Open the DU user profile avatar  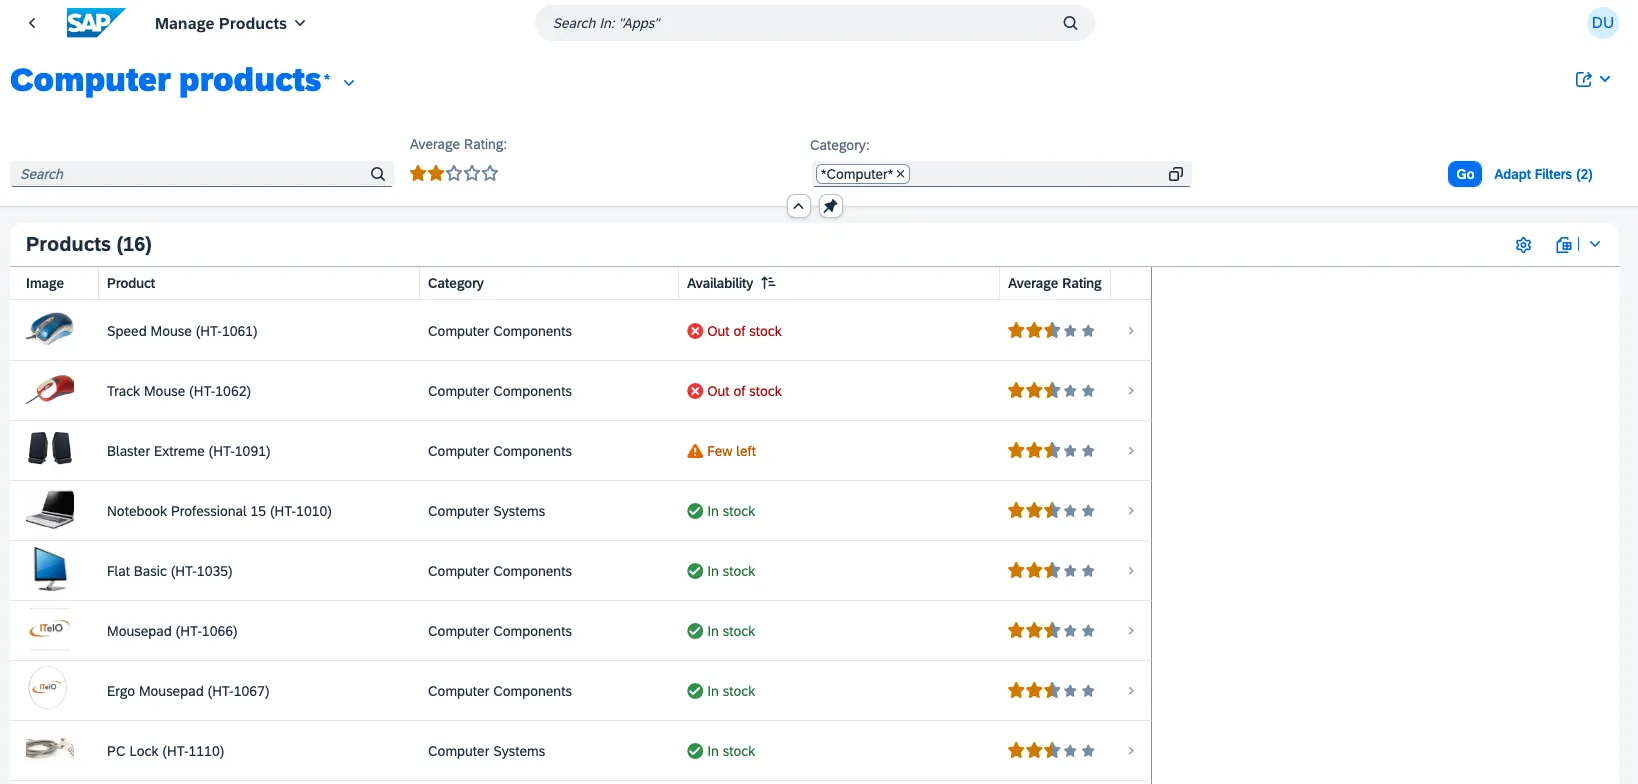[1602, 23]
